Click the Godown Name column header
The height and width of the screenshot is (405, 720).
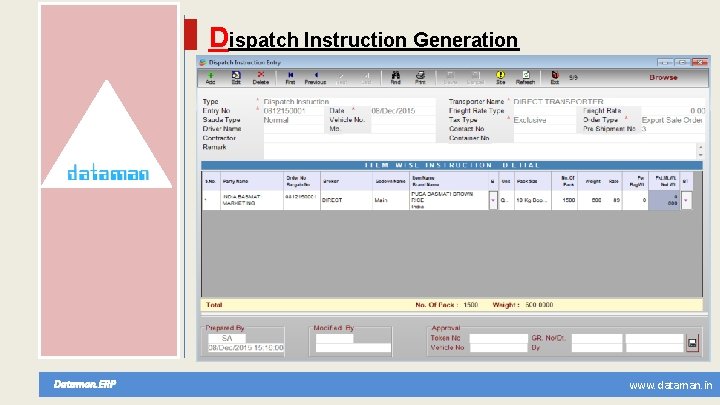[x=391, y=181]
